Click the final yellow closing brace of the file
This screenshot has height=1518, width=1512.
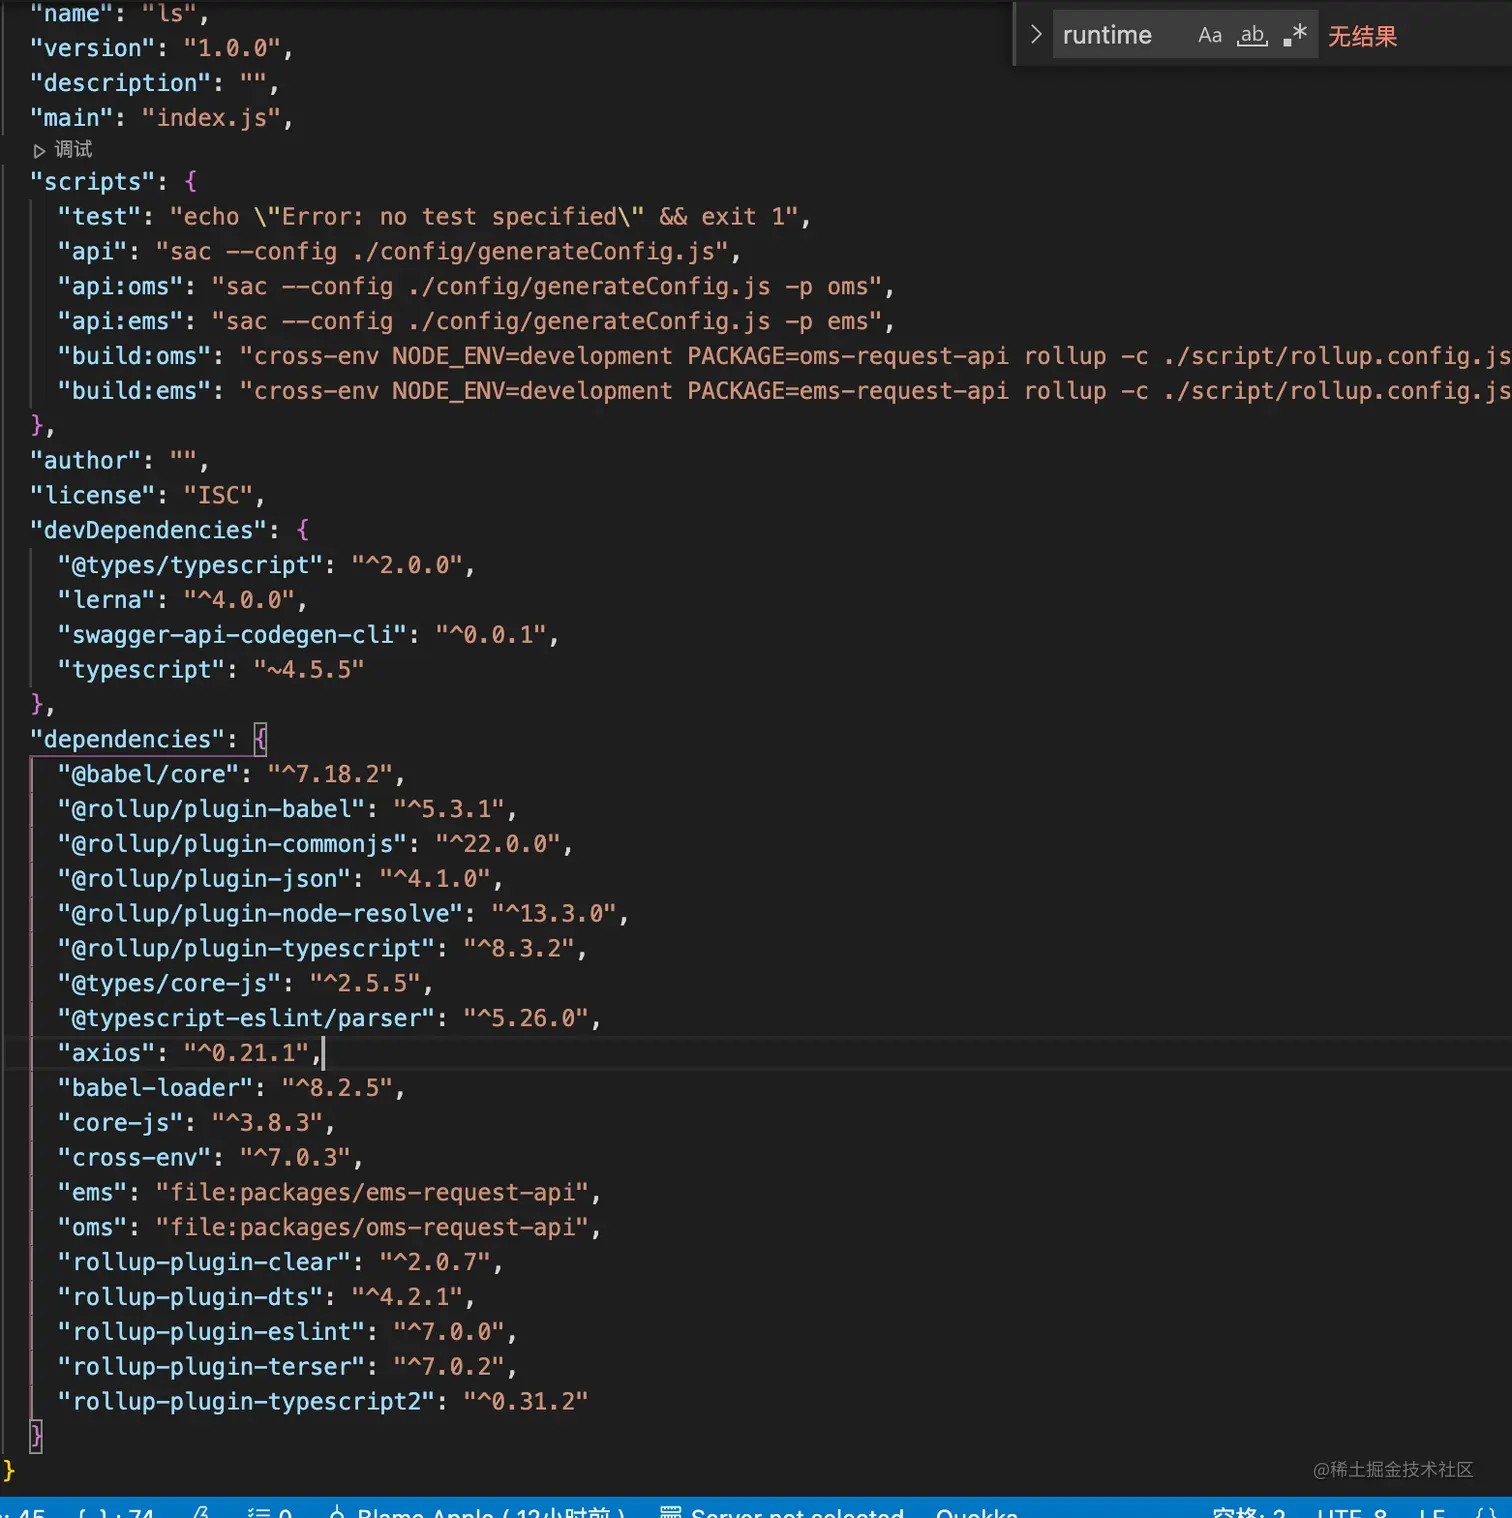tap(9, 1471)
